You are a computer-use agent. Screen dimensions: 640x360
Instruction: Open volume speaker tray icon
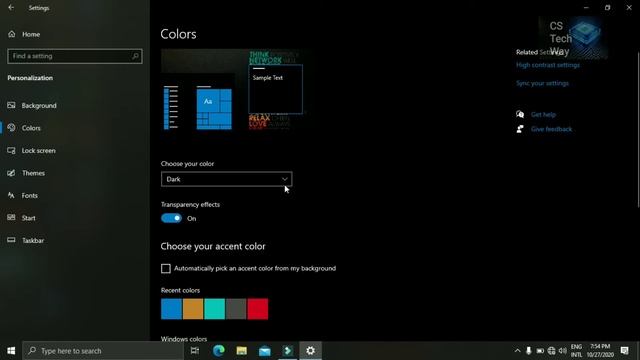(x=562, y=351)
